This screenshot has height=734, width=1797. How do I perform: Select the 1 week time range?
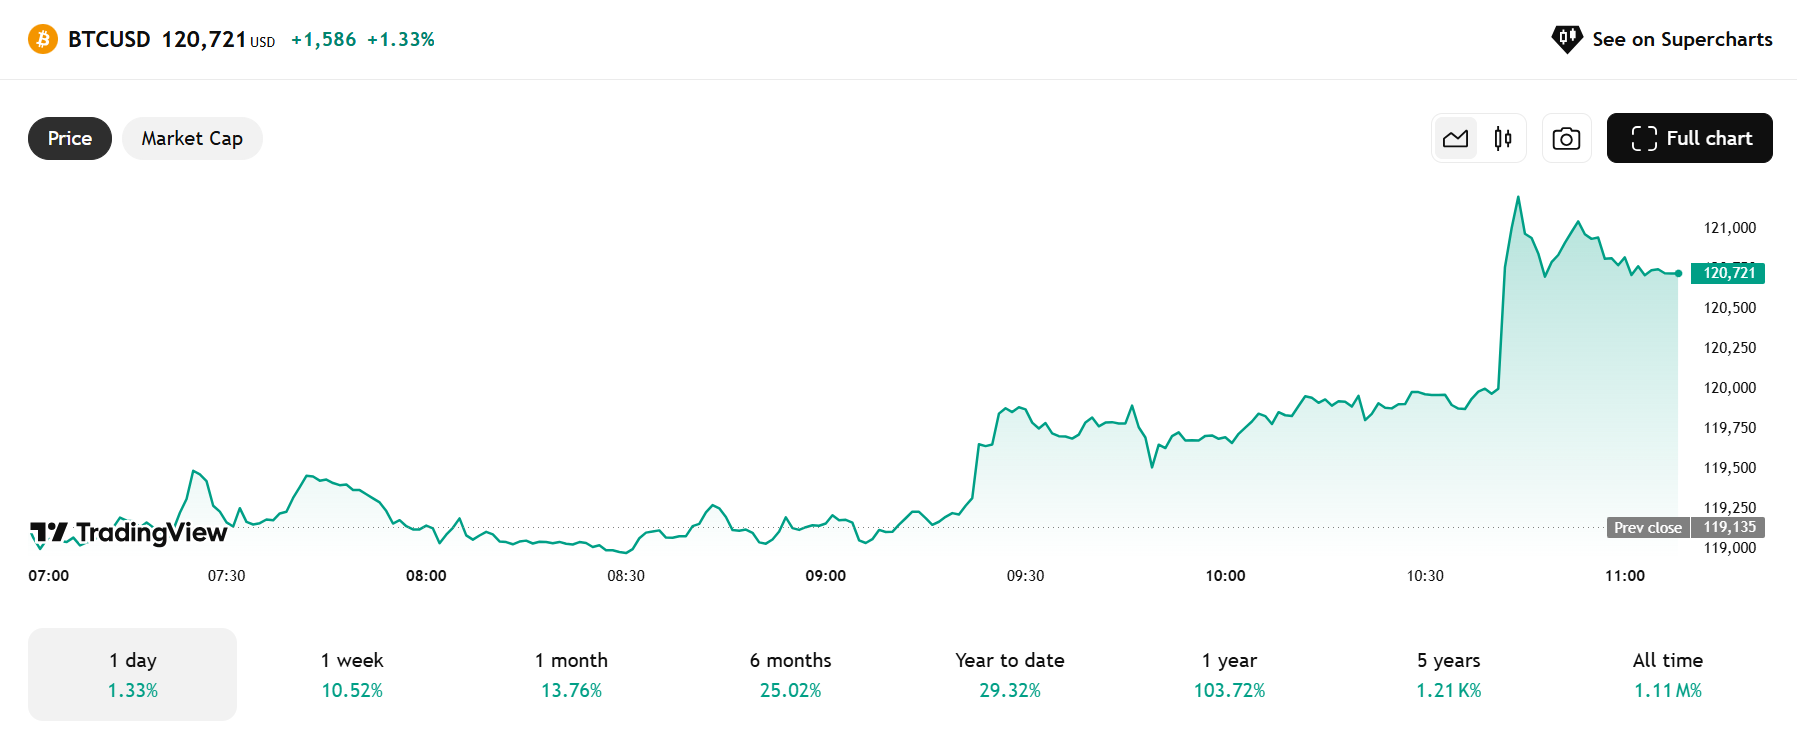[x=352, y=674]
